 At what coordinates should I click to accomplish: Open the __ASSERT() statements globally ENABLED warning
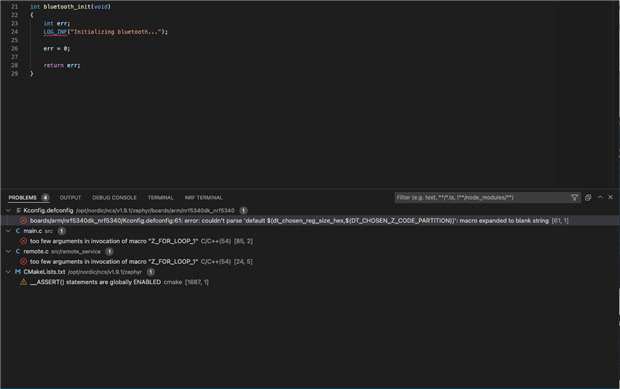pyautogui.click(x=310, y=282)
